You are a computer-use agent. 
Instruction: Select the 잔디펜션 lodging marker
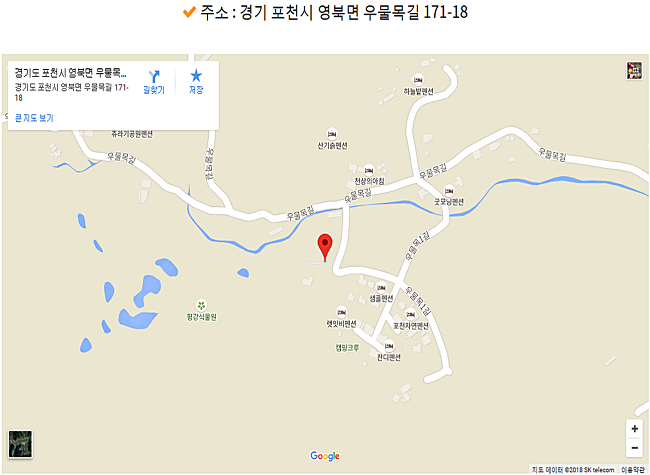(389, 346)
